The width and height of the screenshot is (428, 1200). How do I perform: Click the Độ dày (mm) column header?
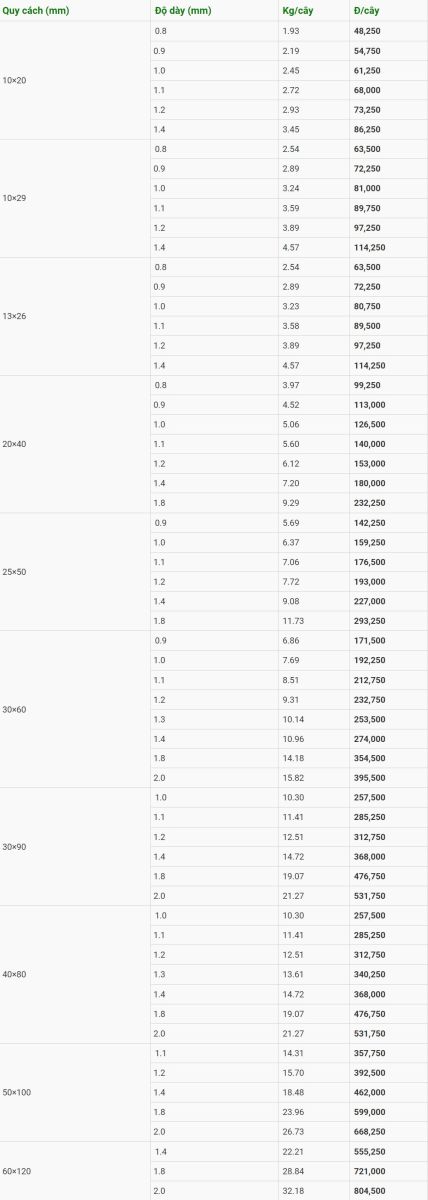183,11
